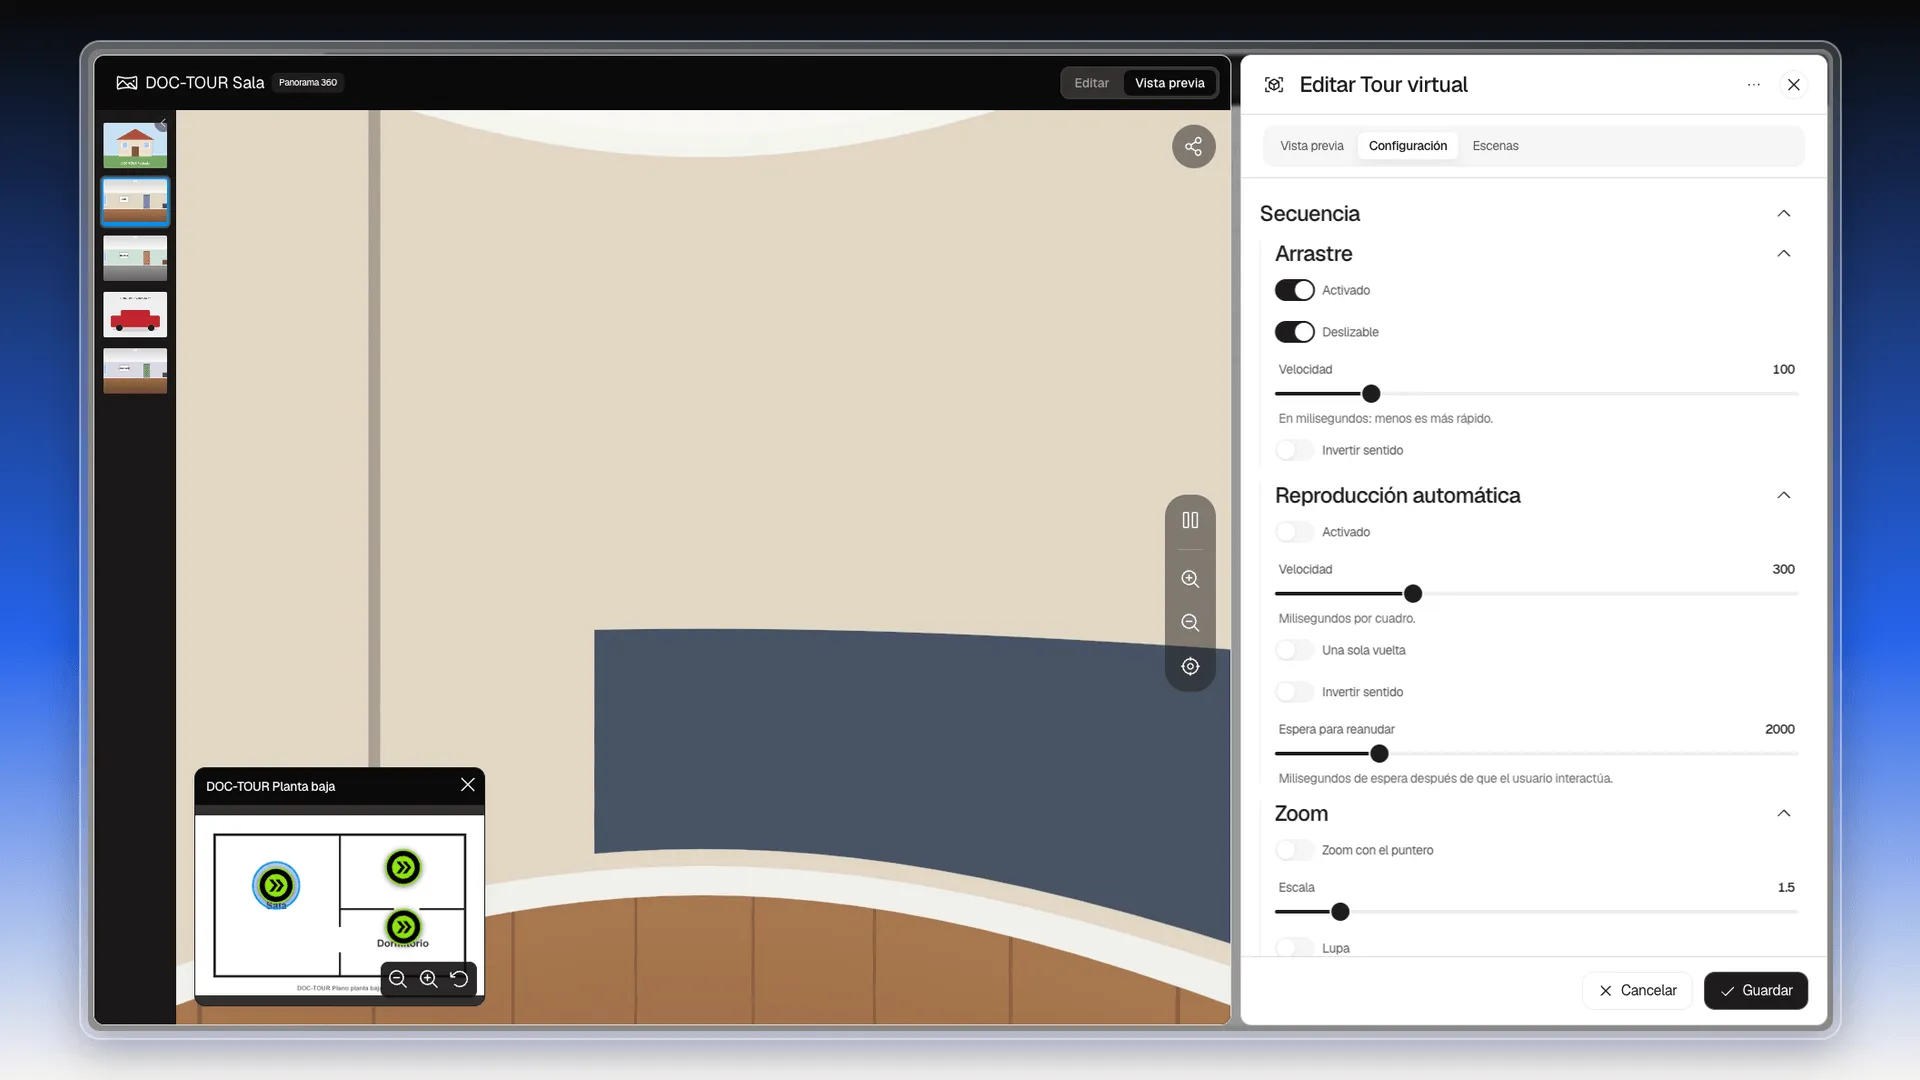This screenshot has width=1920, height=1080.
Task: Collapse the Arrastre section
Action: [x=1784, y=254]
